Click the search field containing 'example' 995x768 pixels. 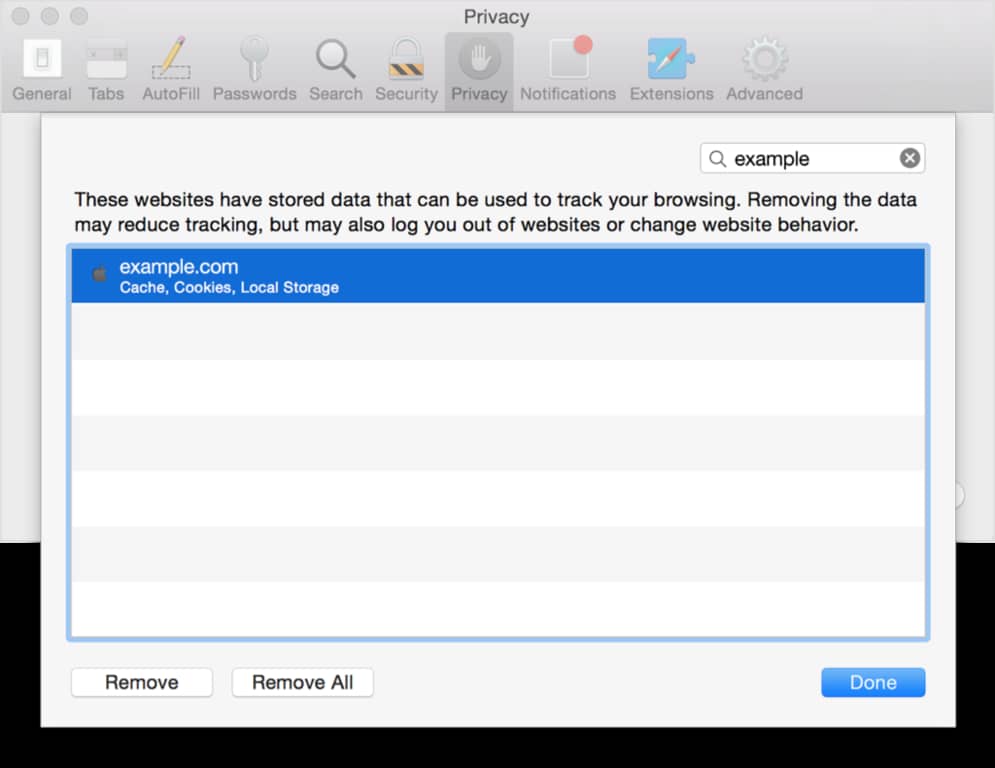810,158
